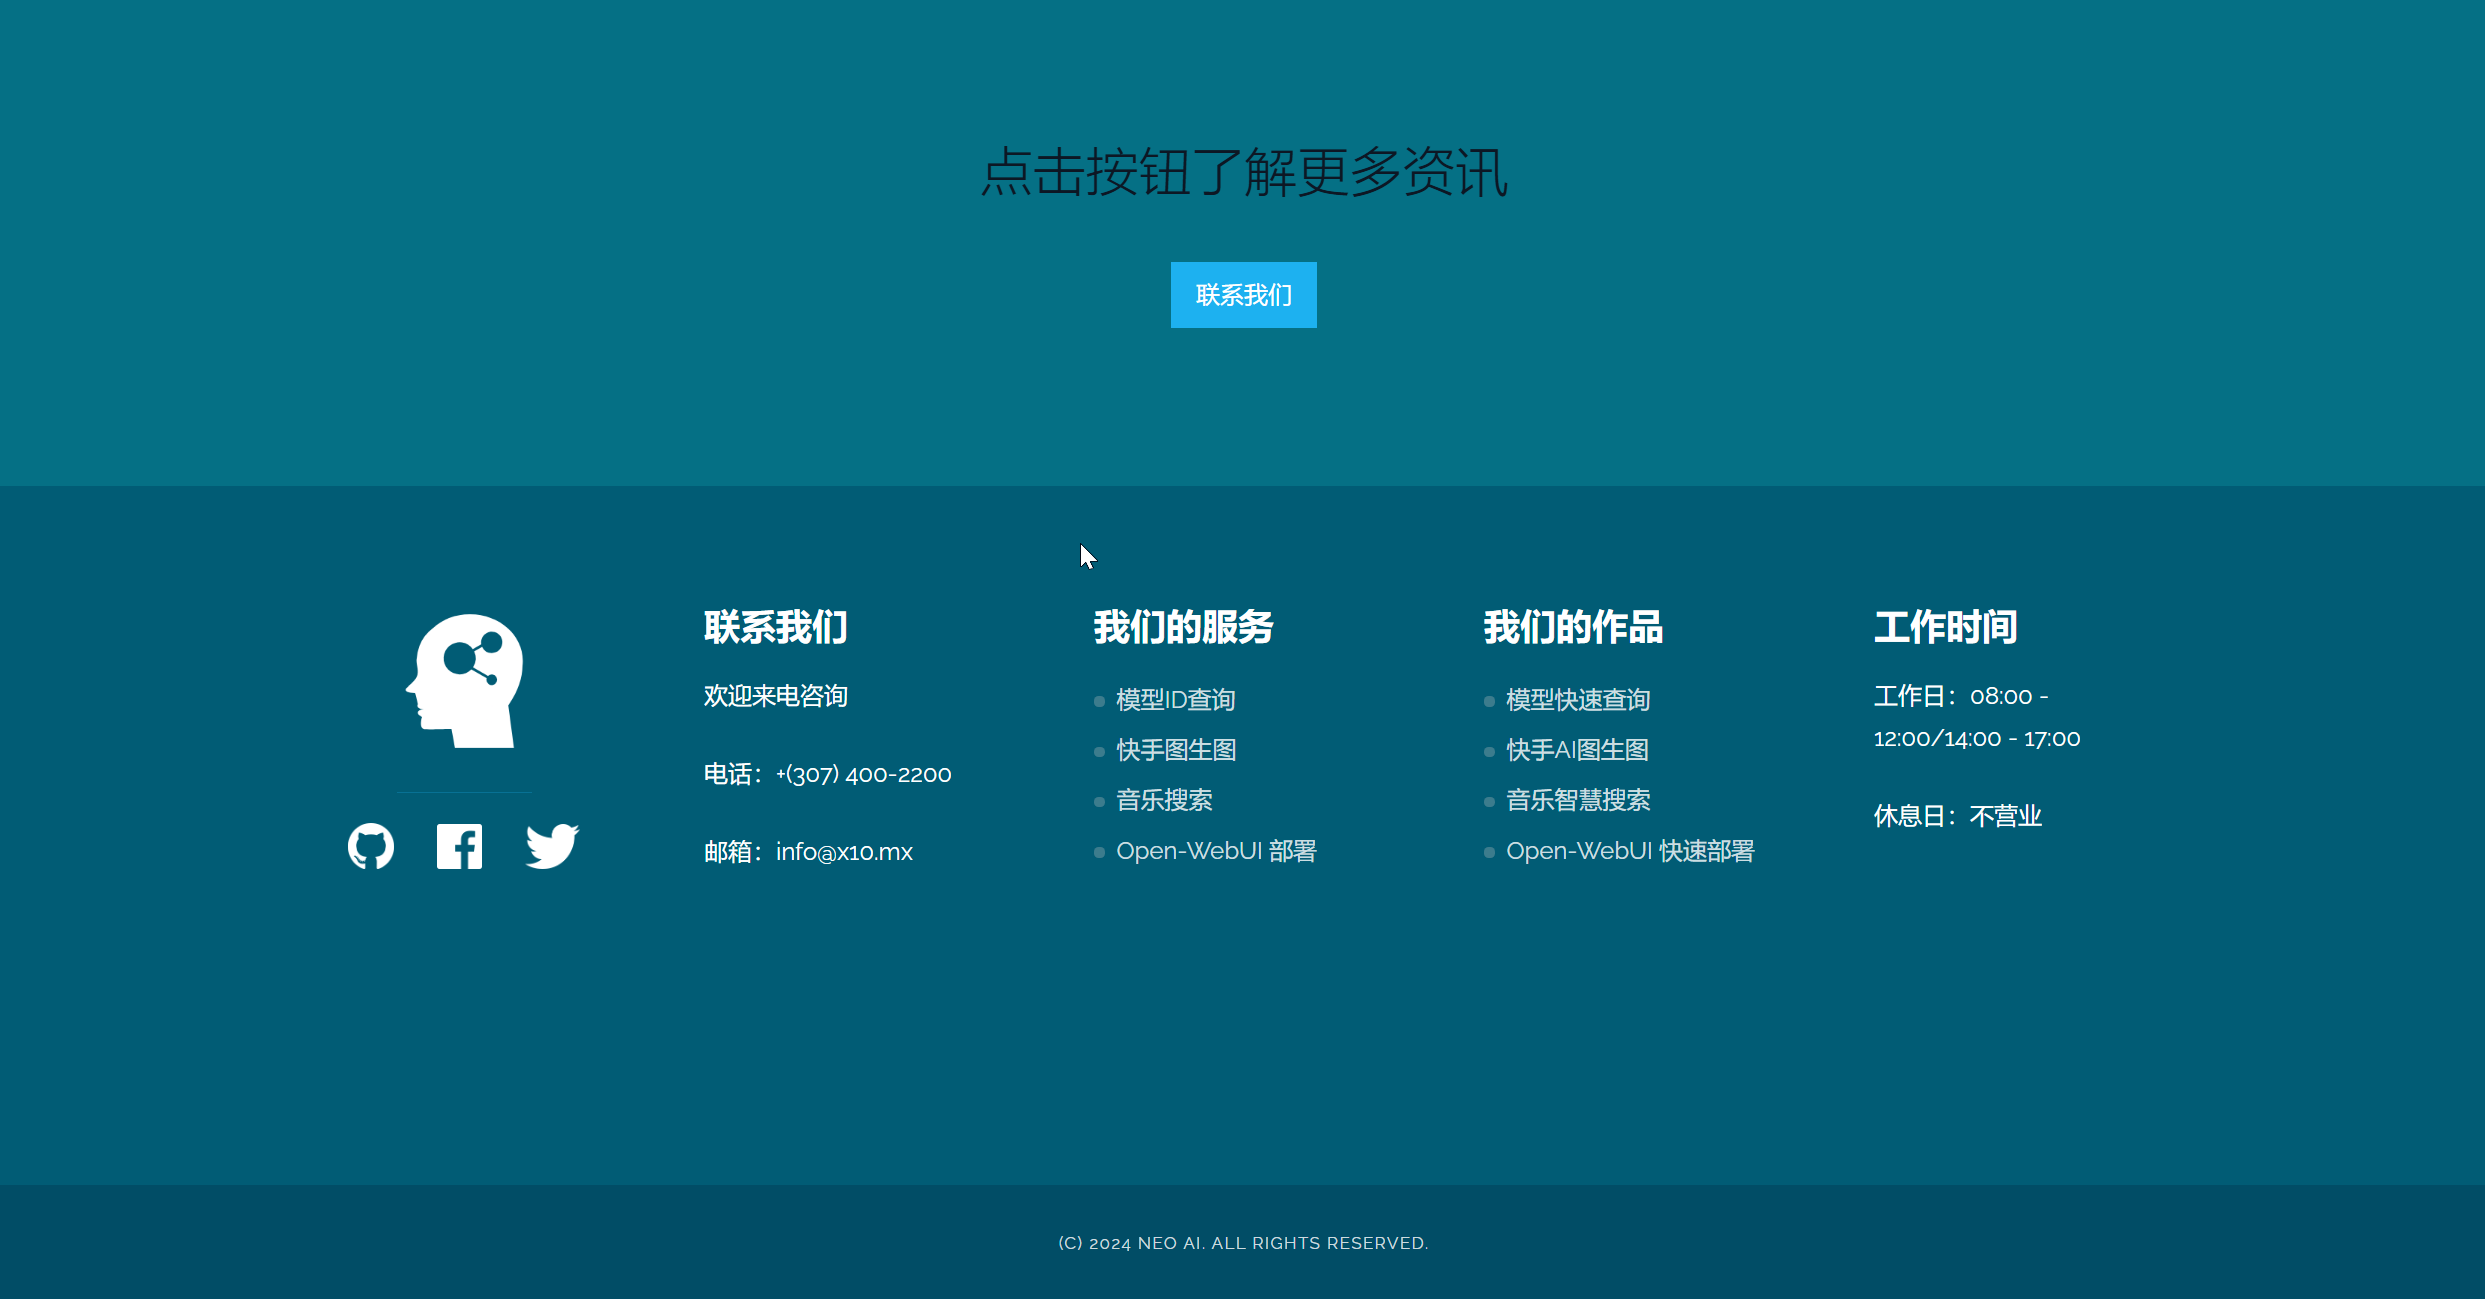The width and height of the screenshot is (2485, 1299).
Task: Click the copyright Neo AI text
Action: [1243, 1243]
